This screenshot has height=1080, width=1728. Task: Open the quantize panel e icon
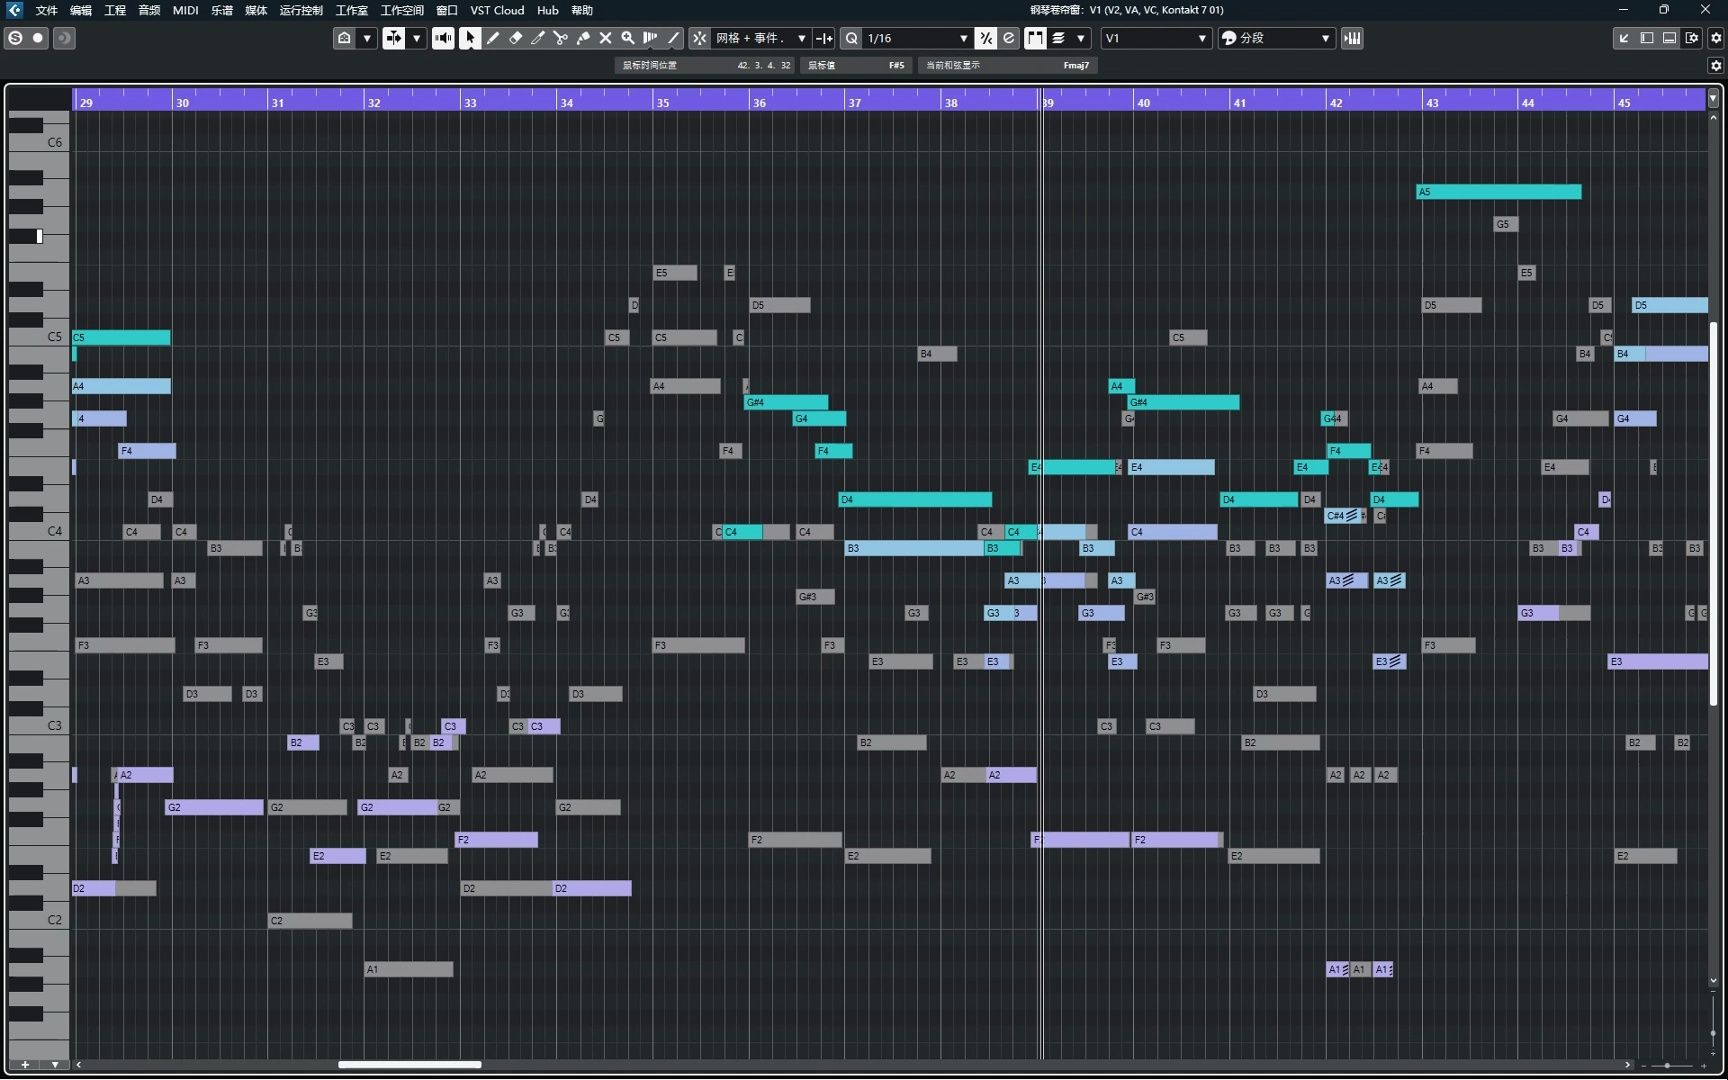[x=1009, y=38]
